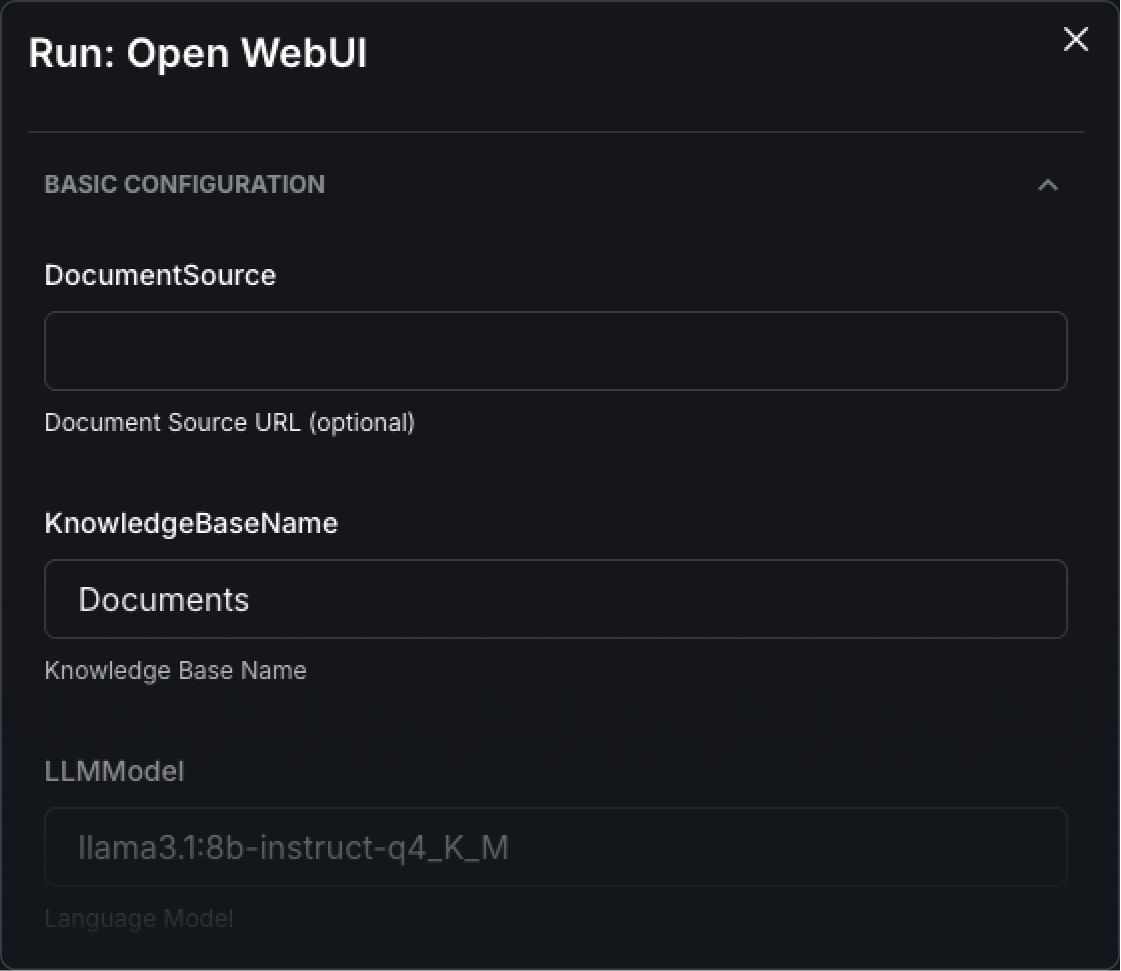
Task: Focus the LLMModel input field
Action: [555, 847]
